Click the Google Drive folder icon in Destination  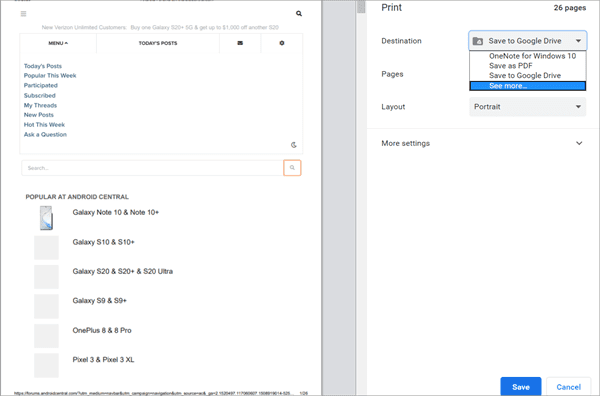pyautogui.click(x=478, y=41)
